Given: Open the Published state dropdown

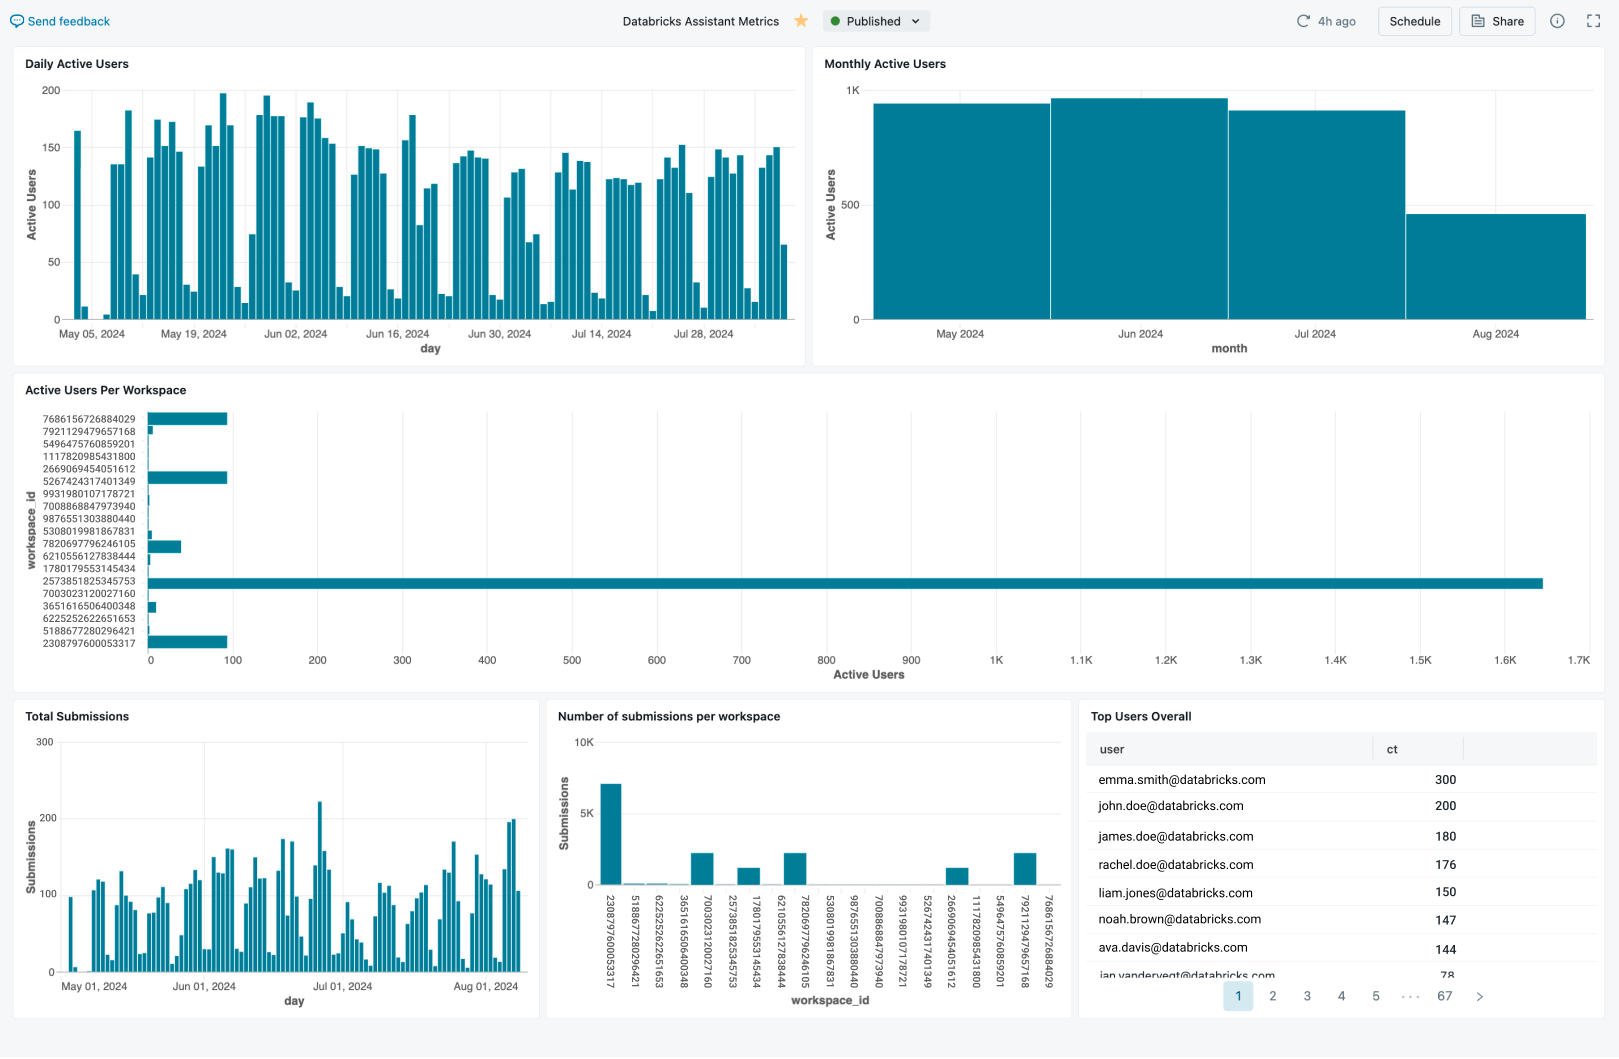Looking at the screenshot, I should 876,20.
